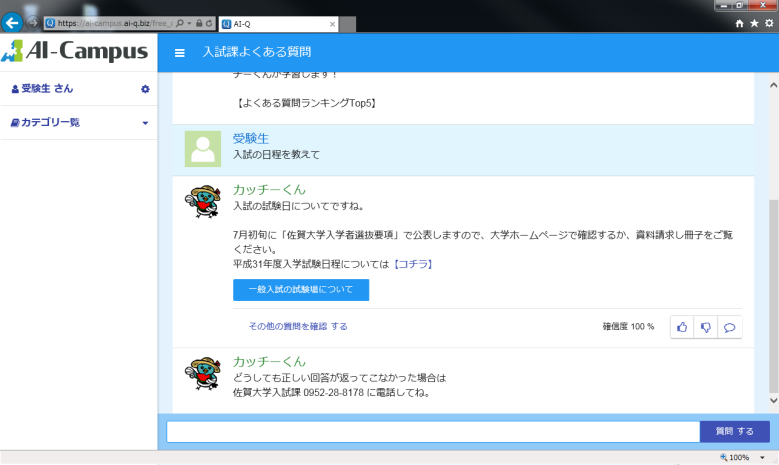Click the chat vertical scrollbar thumb
779x465 pixels.
coord(774,296)
